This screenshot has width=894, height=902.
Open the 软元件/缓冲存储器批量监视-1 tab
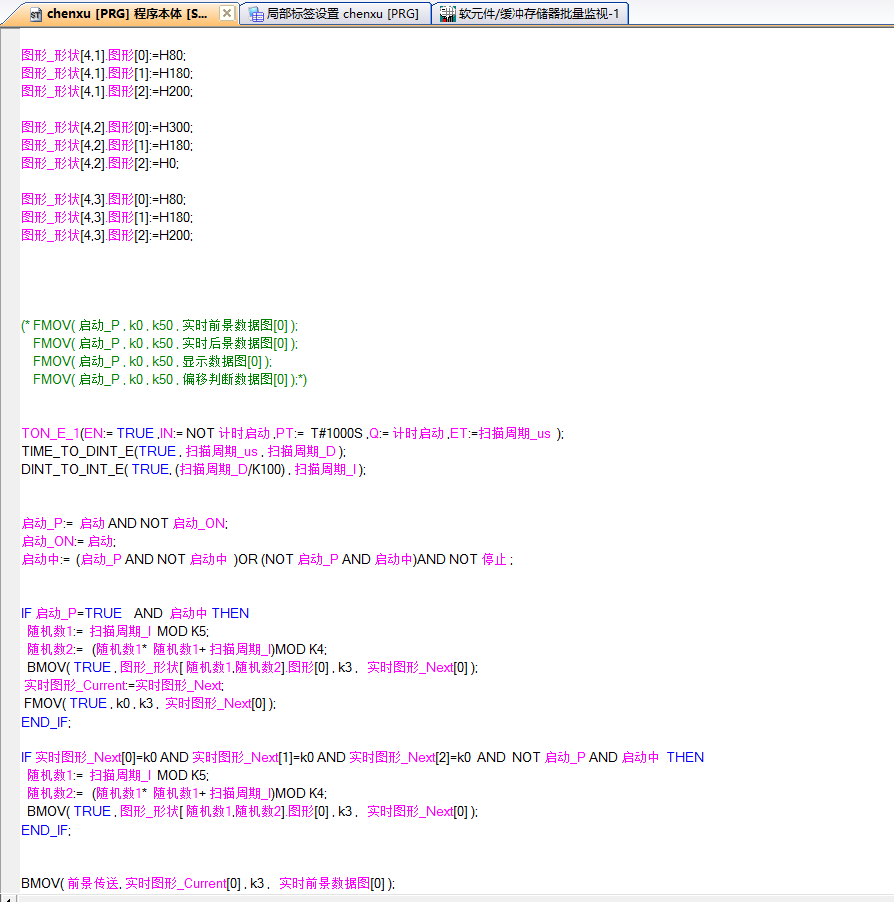tap(538, 14)
